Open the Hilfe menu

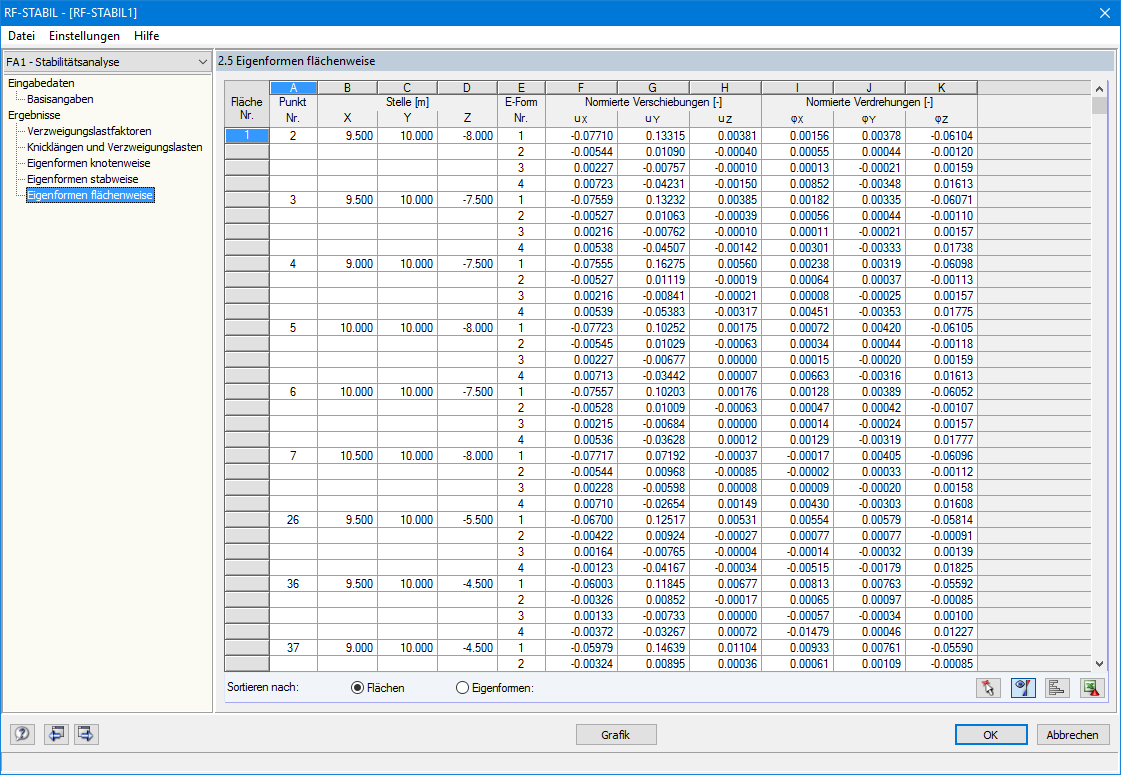(147, 36)
